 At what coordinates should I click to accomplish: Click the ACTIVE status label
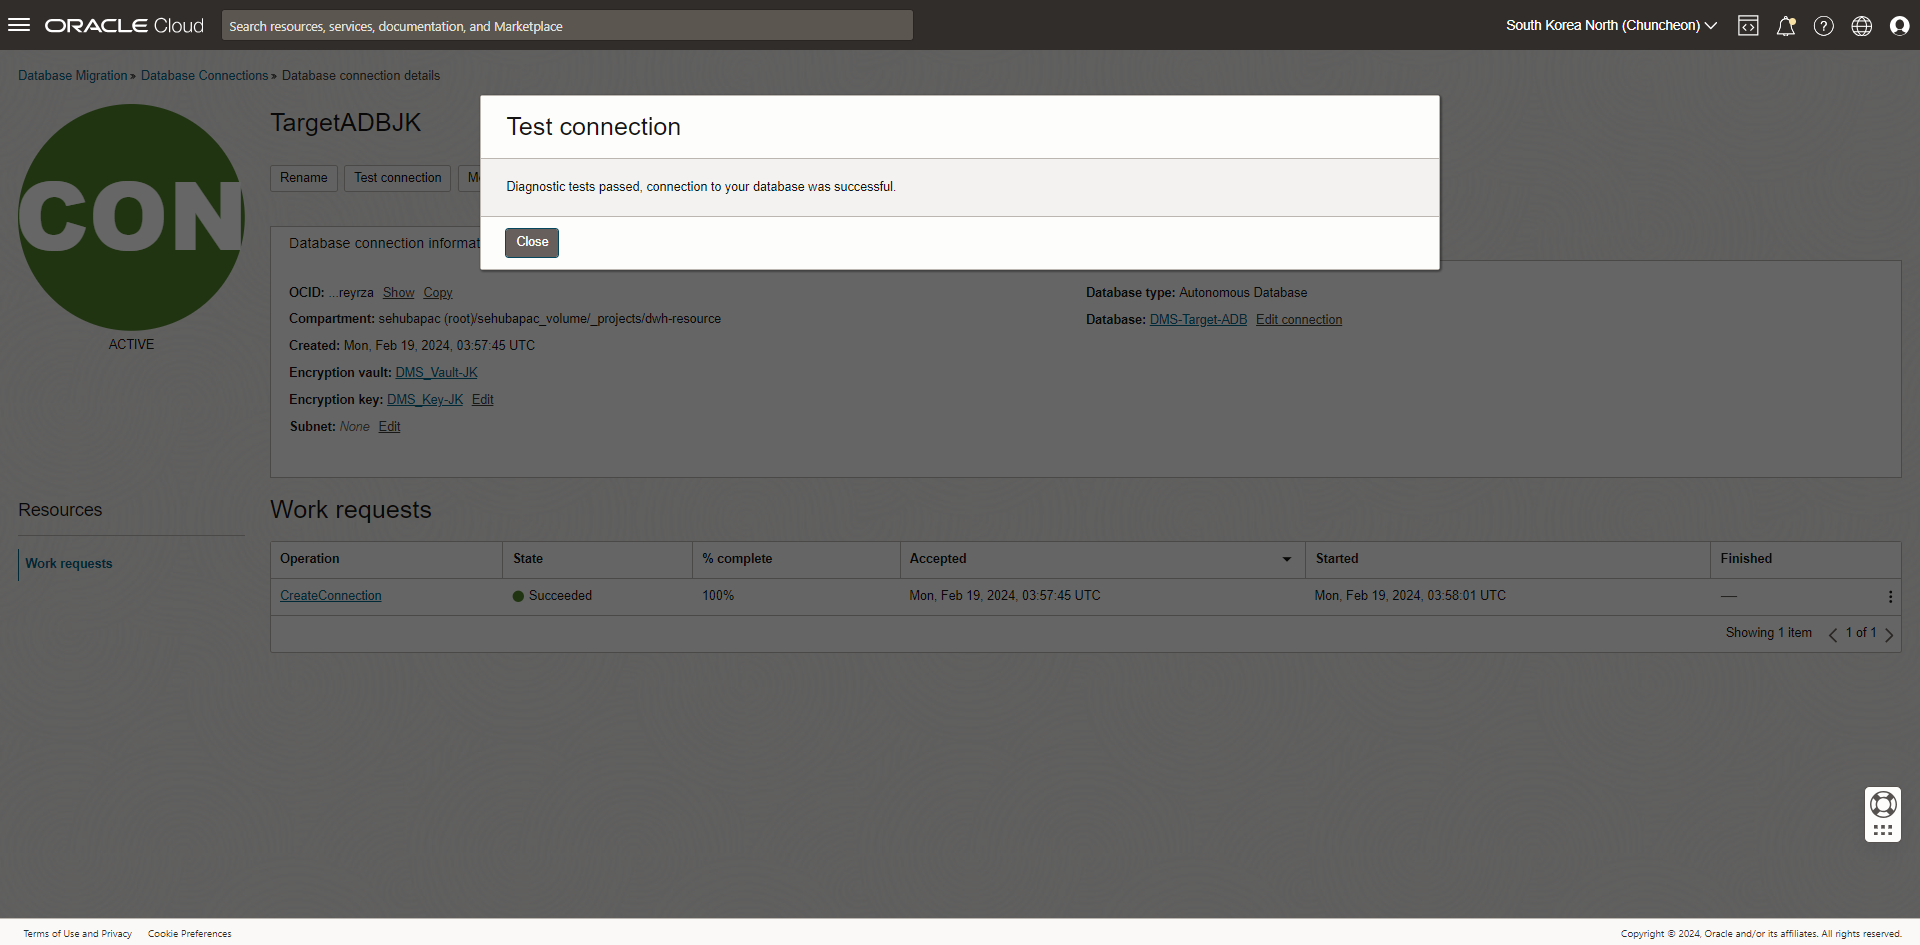click(x=131, y=344)
